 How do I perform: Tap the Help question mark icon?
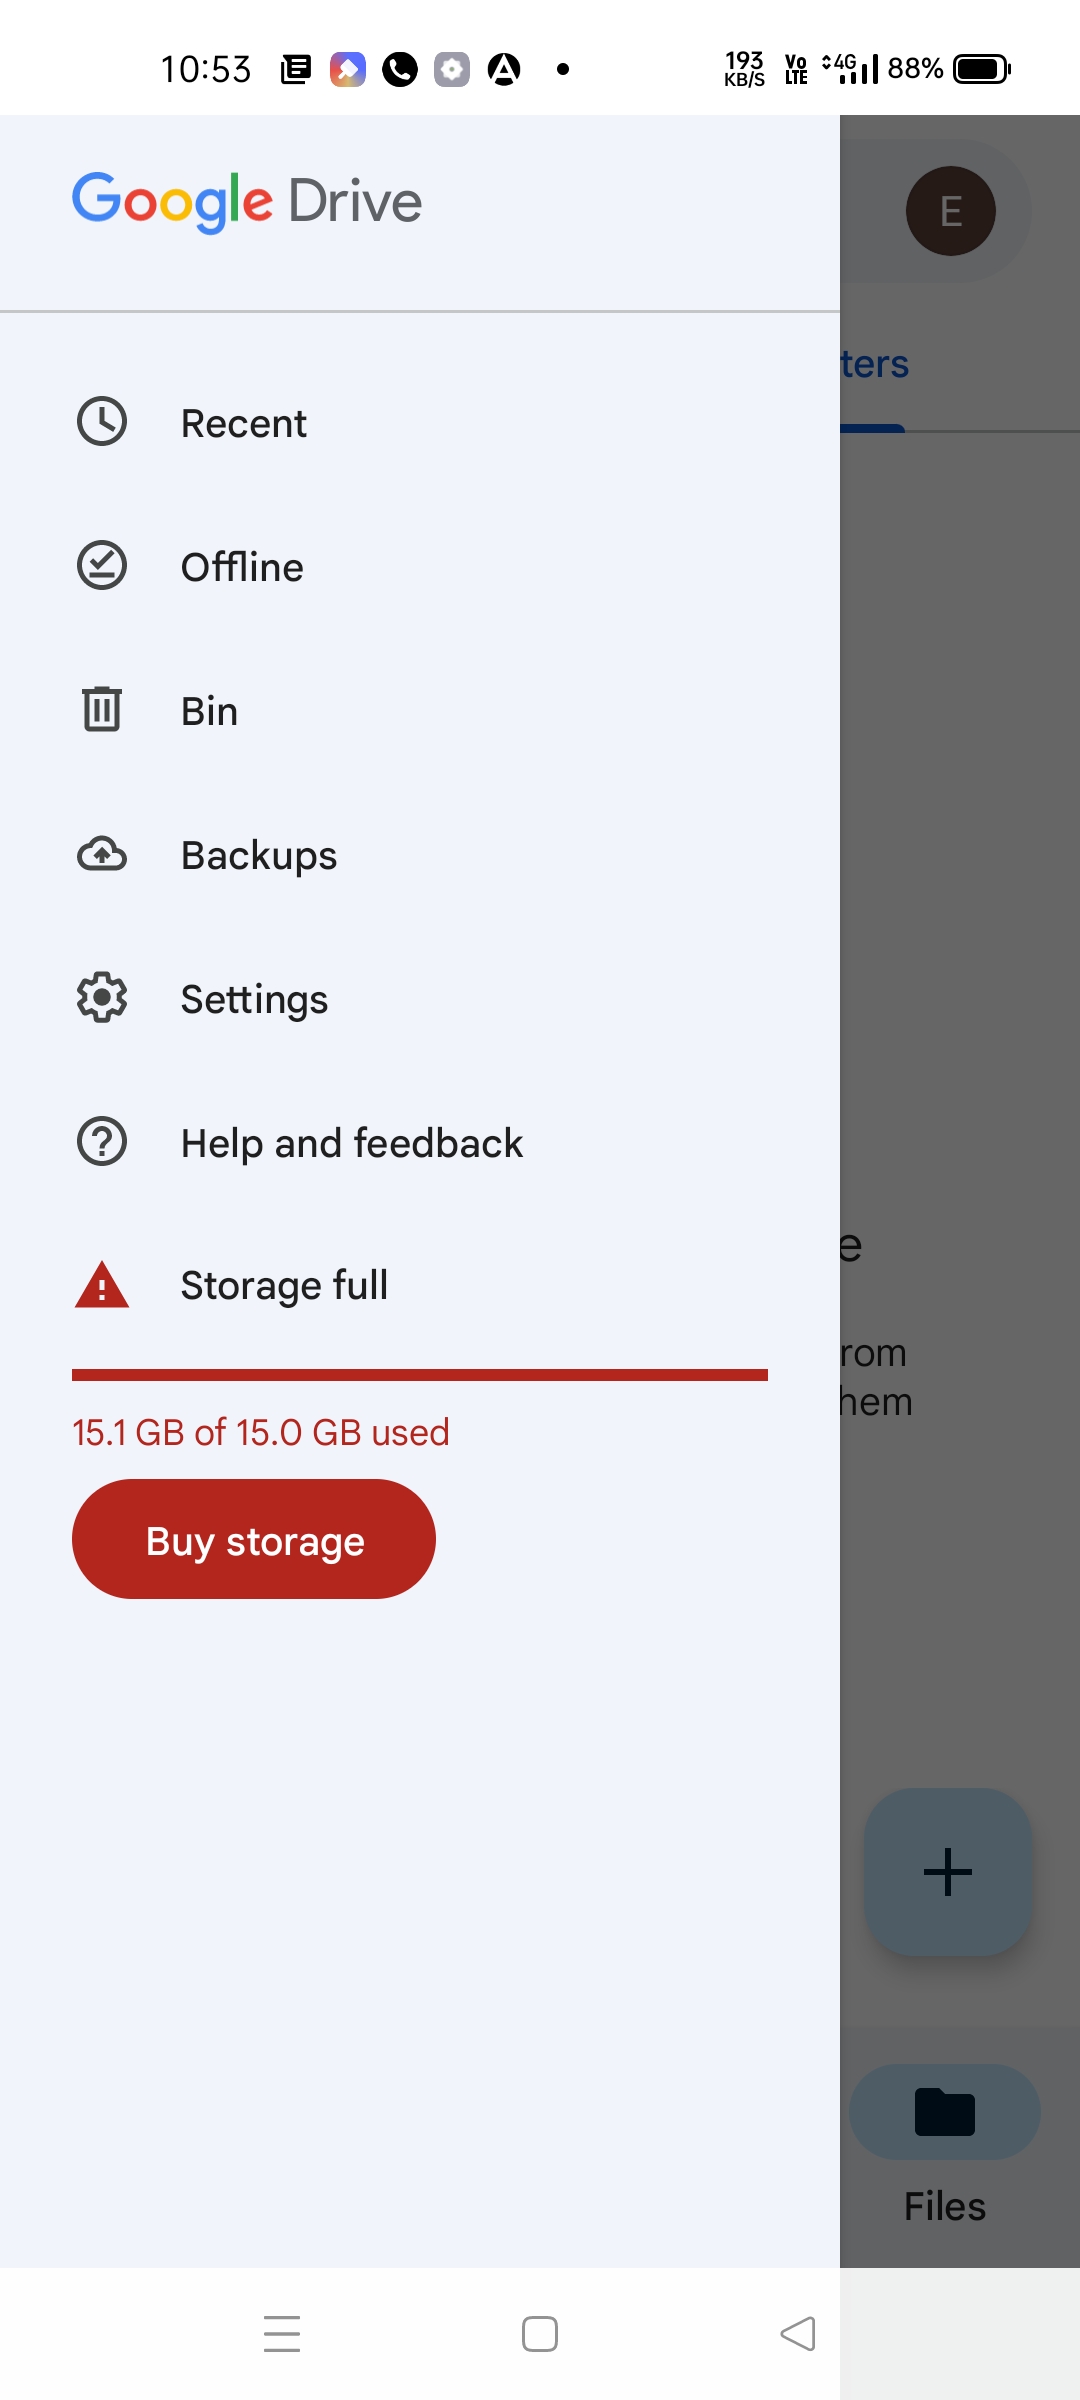tap(102, 1142)
